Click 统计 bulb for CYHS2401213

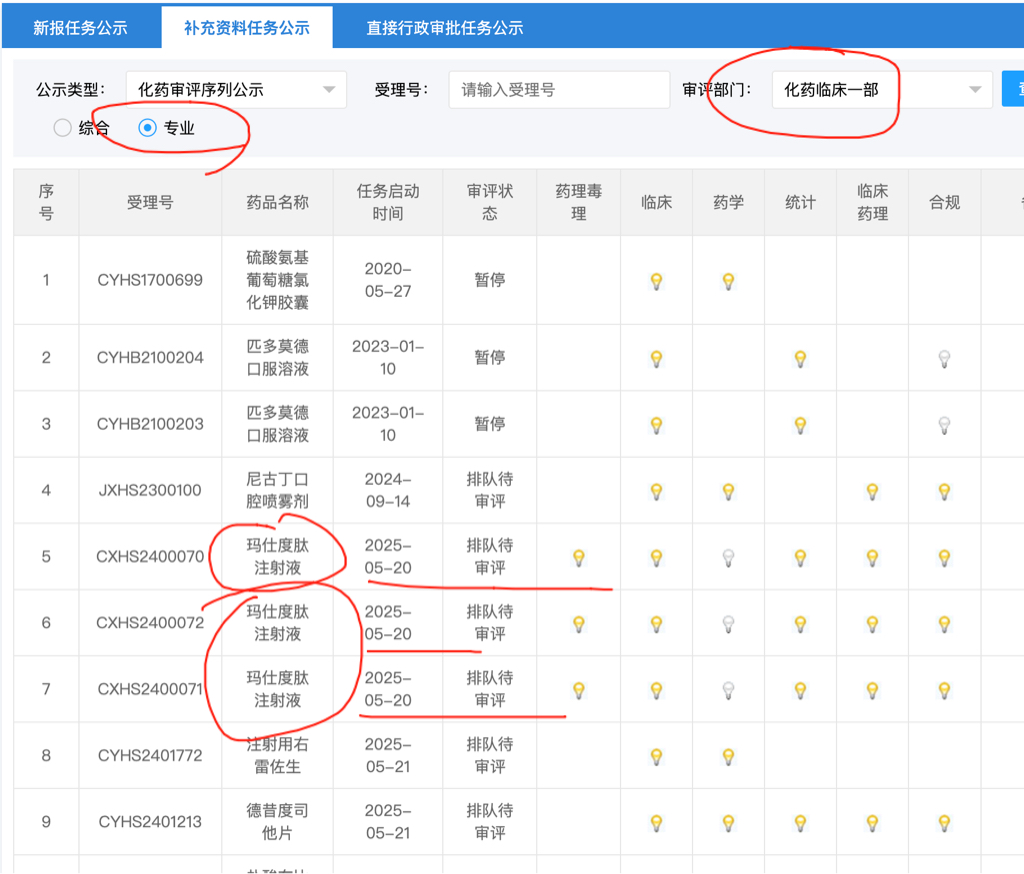[800, 823]
